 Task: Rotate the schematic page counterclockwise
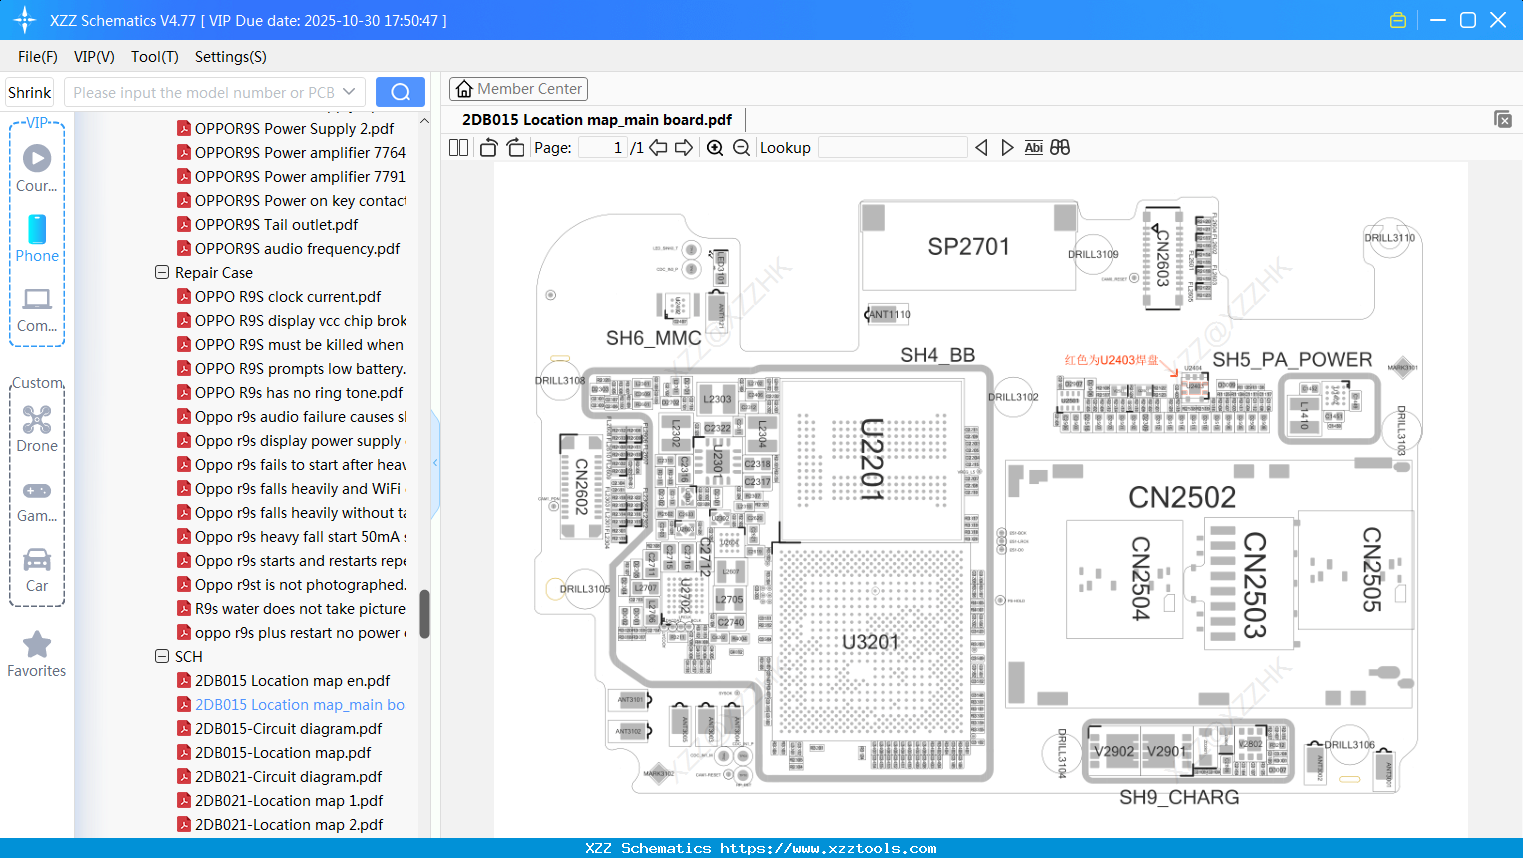tap(487, 146)
